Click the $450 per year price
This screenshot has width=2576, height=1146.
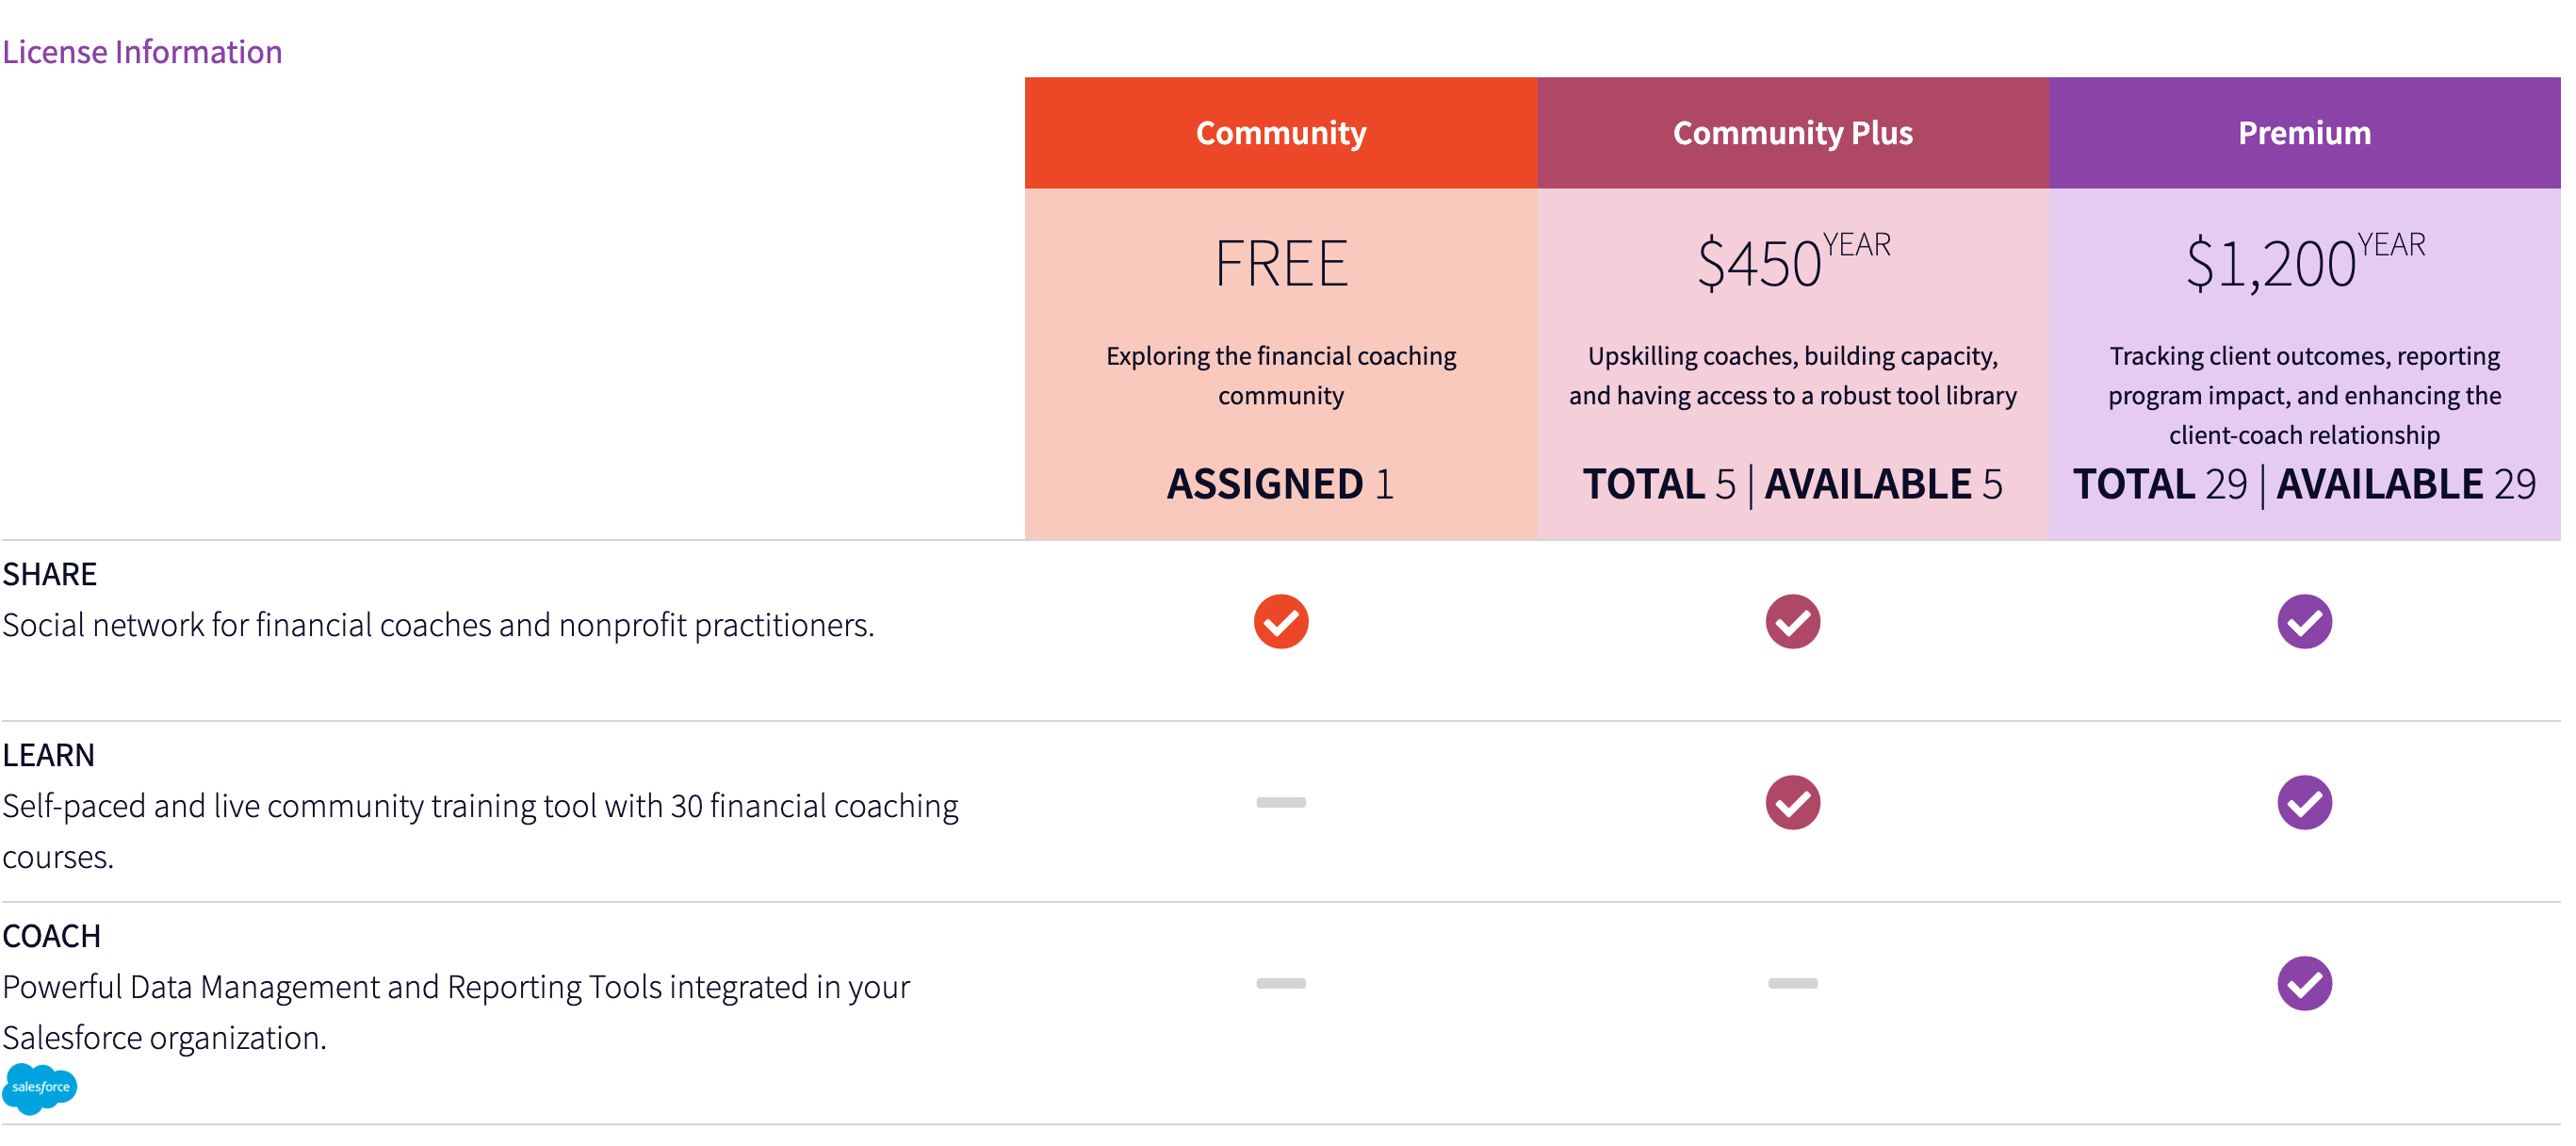tap(1792, 262)
